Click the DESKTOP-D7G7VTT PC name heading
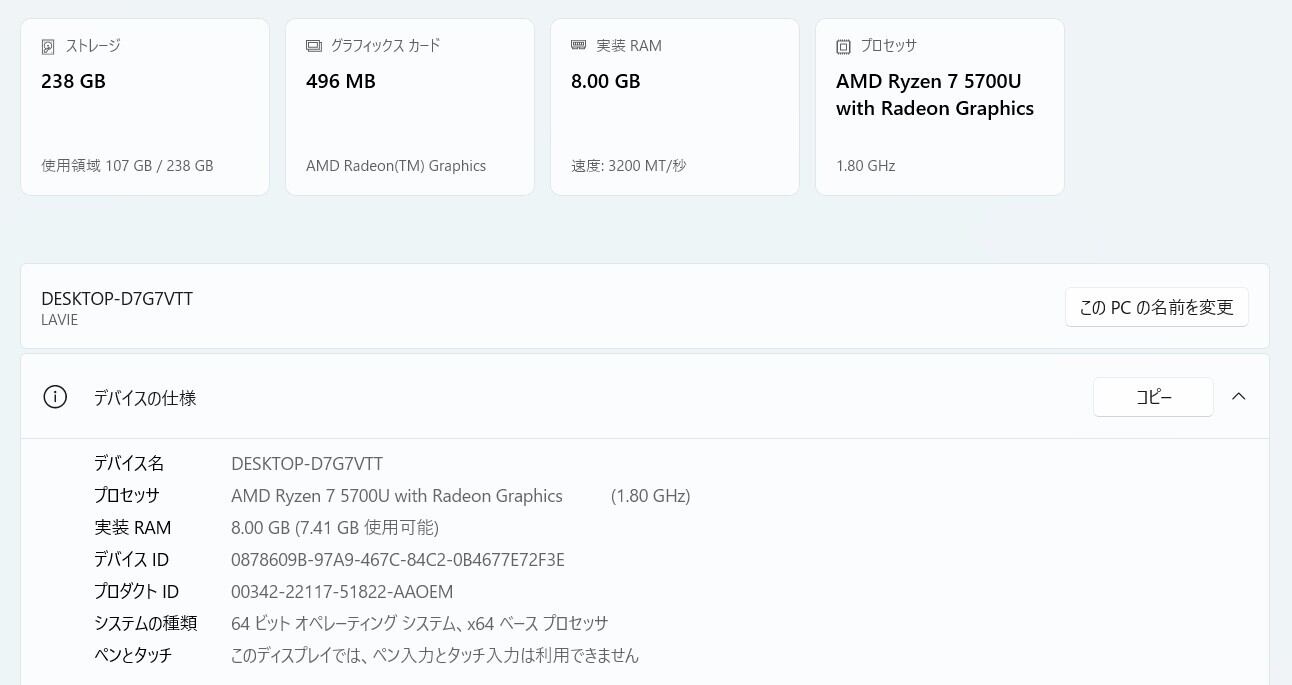The height and width of the screenshot is (685, 1292). (x=117, y=299)
